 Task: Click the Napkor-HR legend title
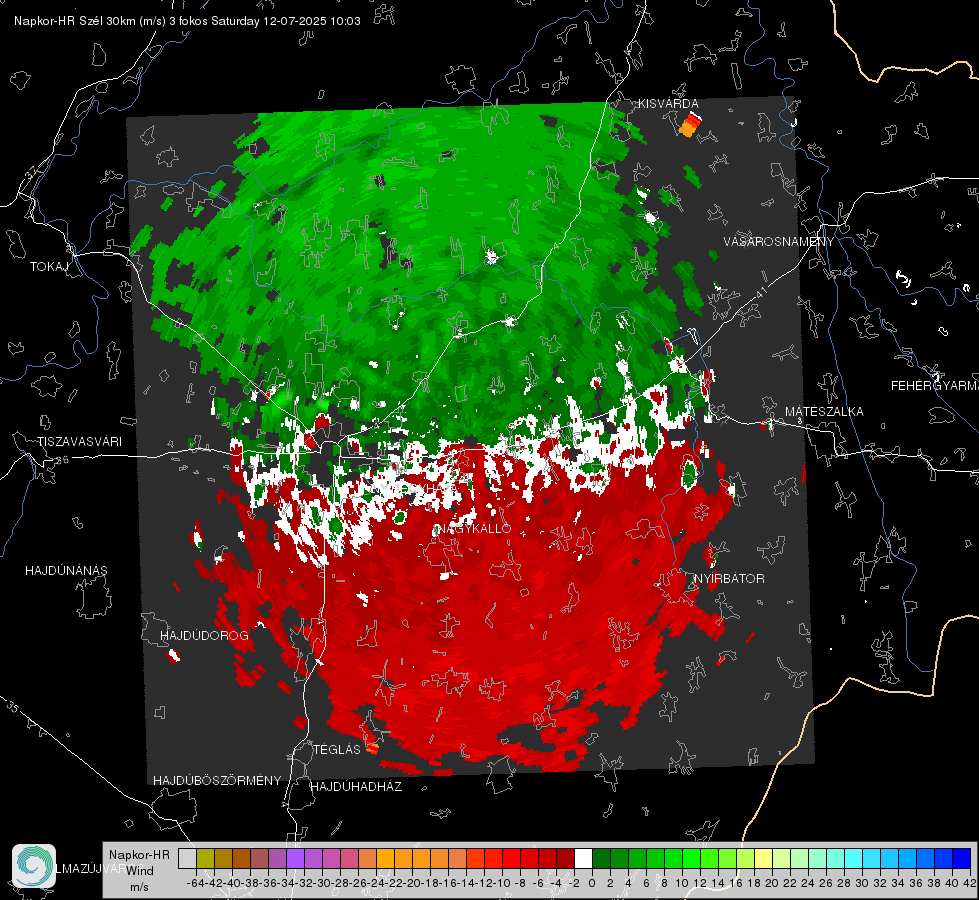click(139, 855)
